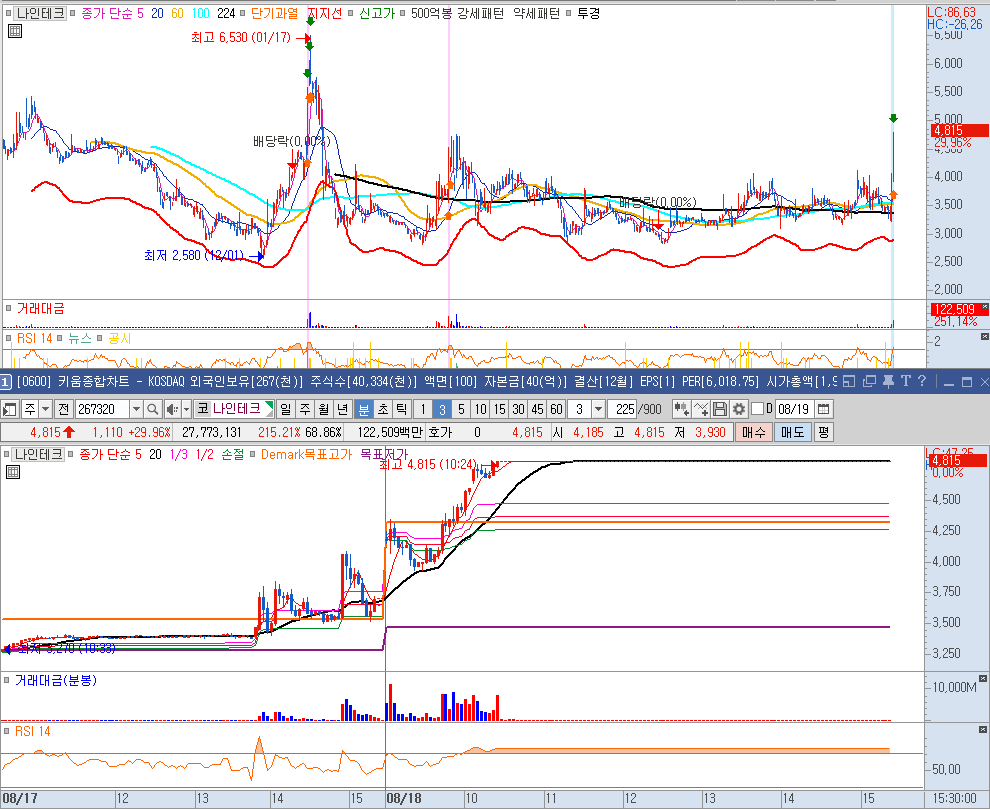Toggle 단기과열 indicator legend marker
The image size is (990, 809).
(x=242, y=13)
